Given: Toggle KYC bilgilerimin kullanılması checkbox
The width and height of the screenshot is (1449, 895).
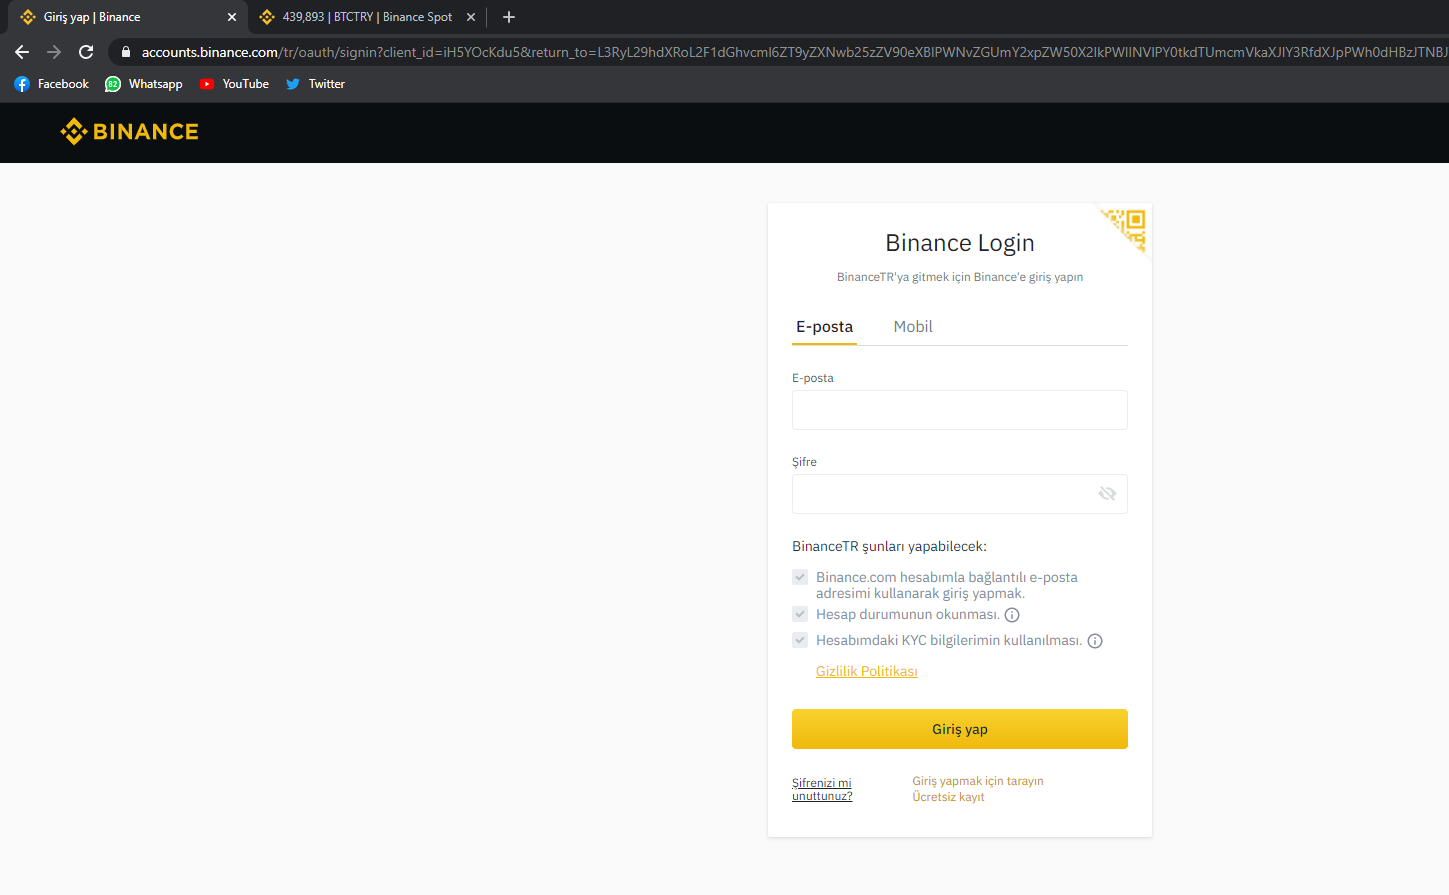Looking at the screenshot, I should [x=800, y=640].
